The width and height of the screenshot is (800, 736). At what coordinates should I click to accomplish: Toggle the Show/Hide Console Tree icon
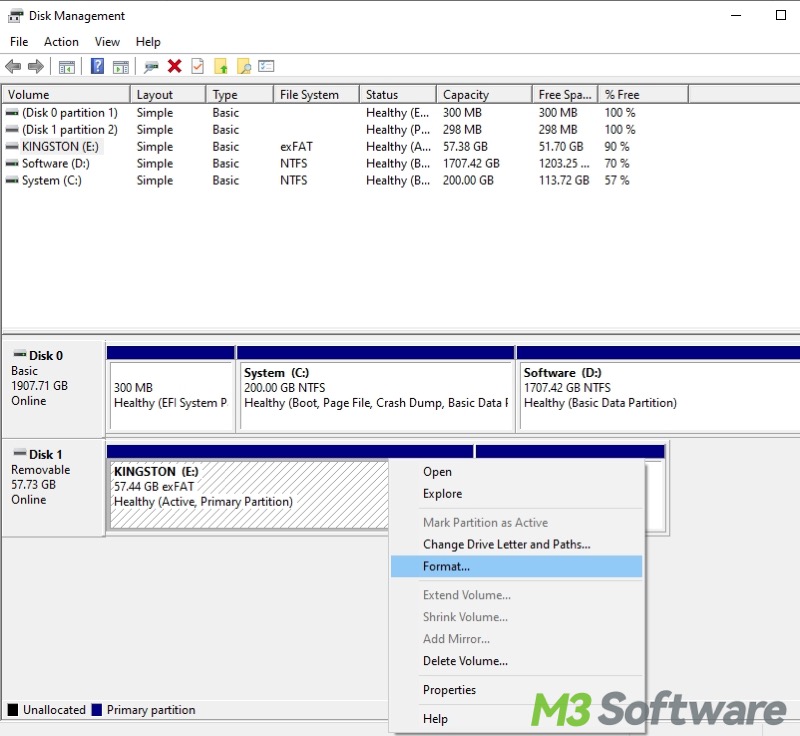(66, 67)
